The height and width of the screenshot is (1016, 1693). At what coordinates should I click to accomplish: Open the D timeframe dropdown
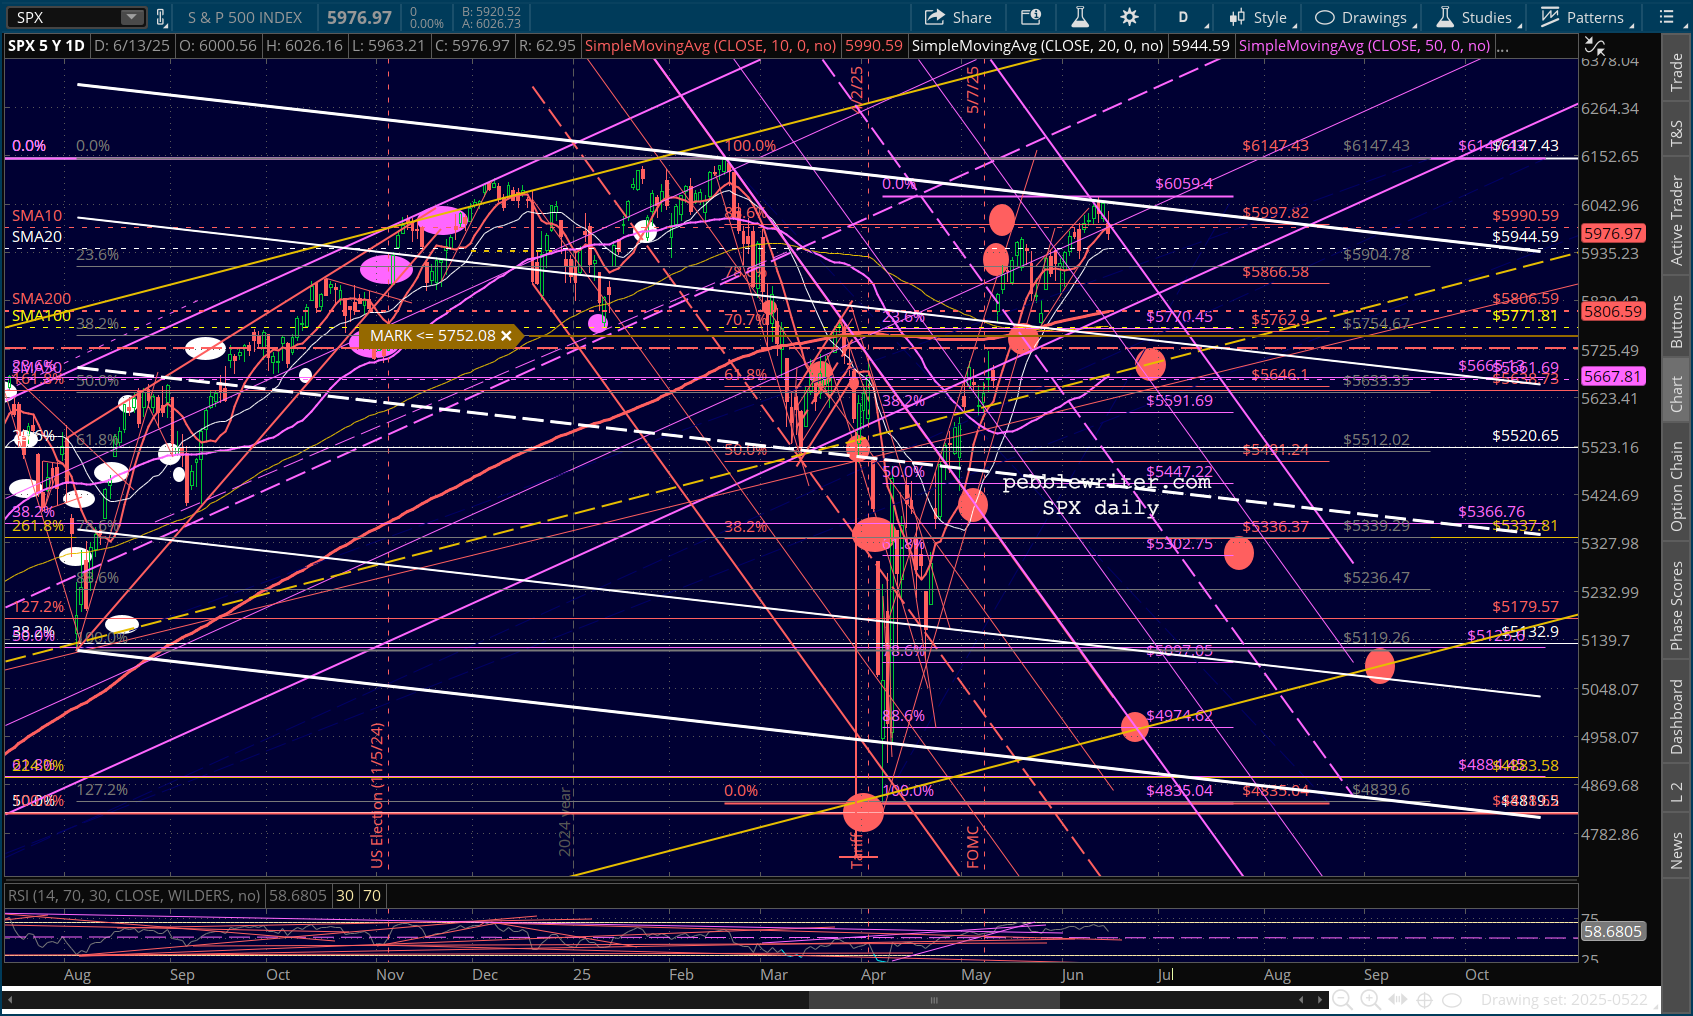tap(1191, 17)
